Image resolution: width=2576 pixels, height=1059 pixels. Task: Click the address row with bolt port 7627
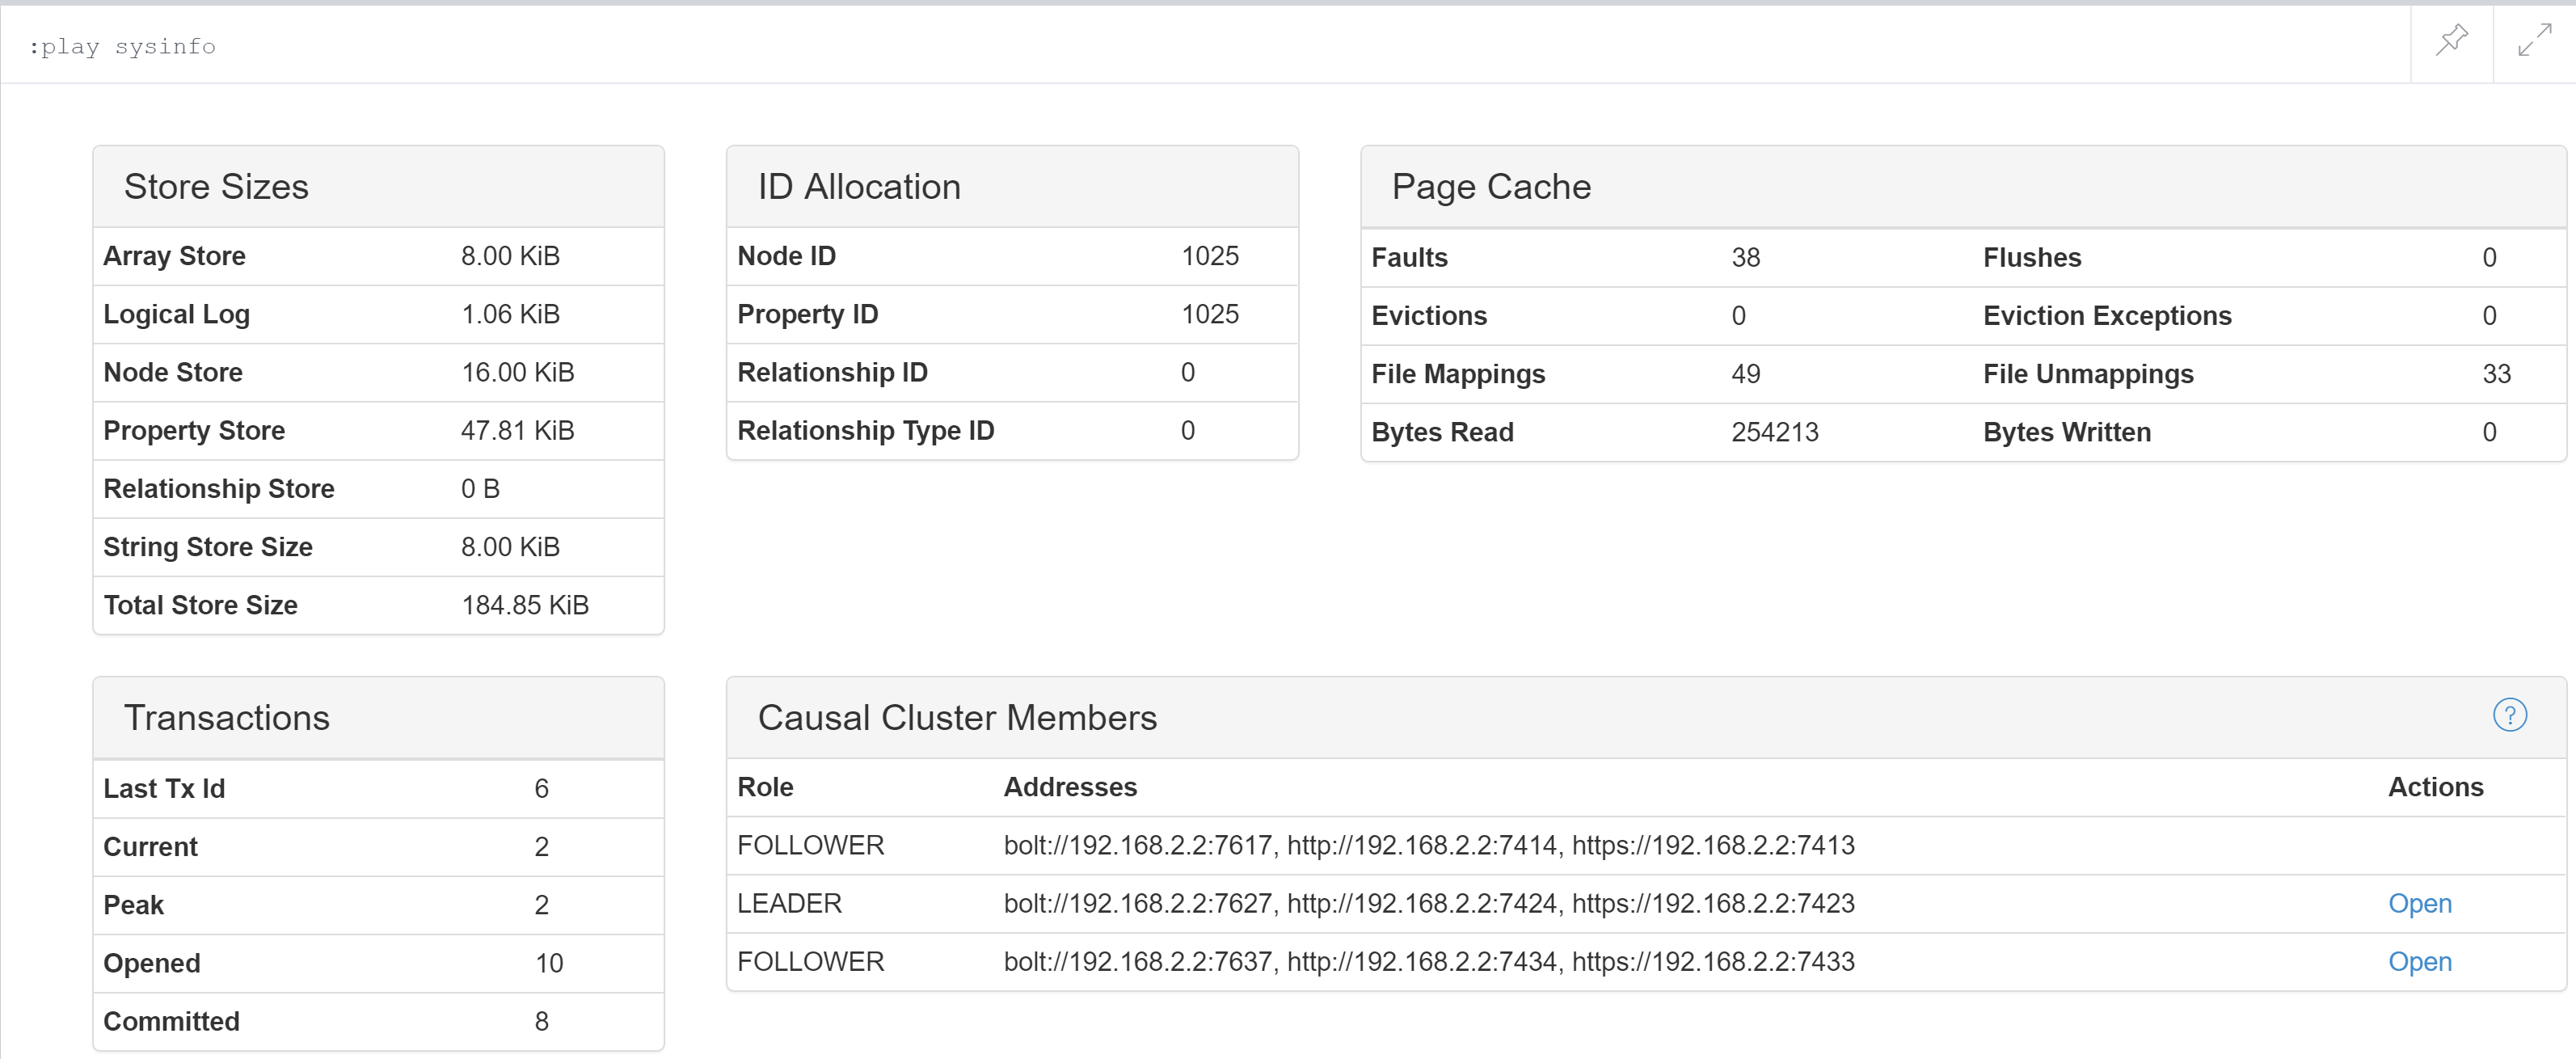point(1429,903)
